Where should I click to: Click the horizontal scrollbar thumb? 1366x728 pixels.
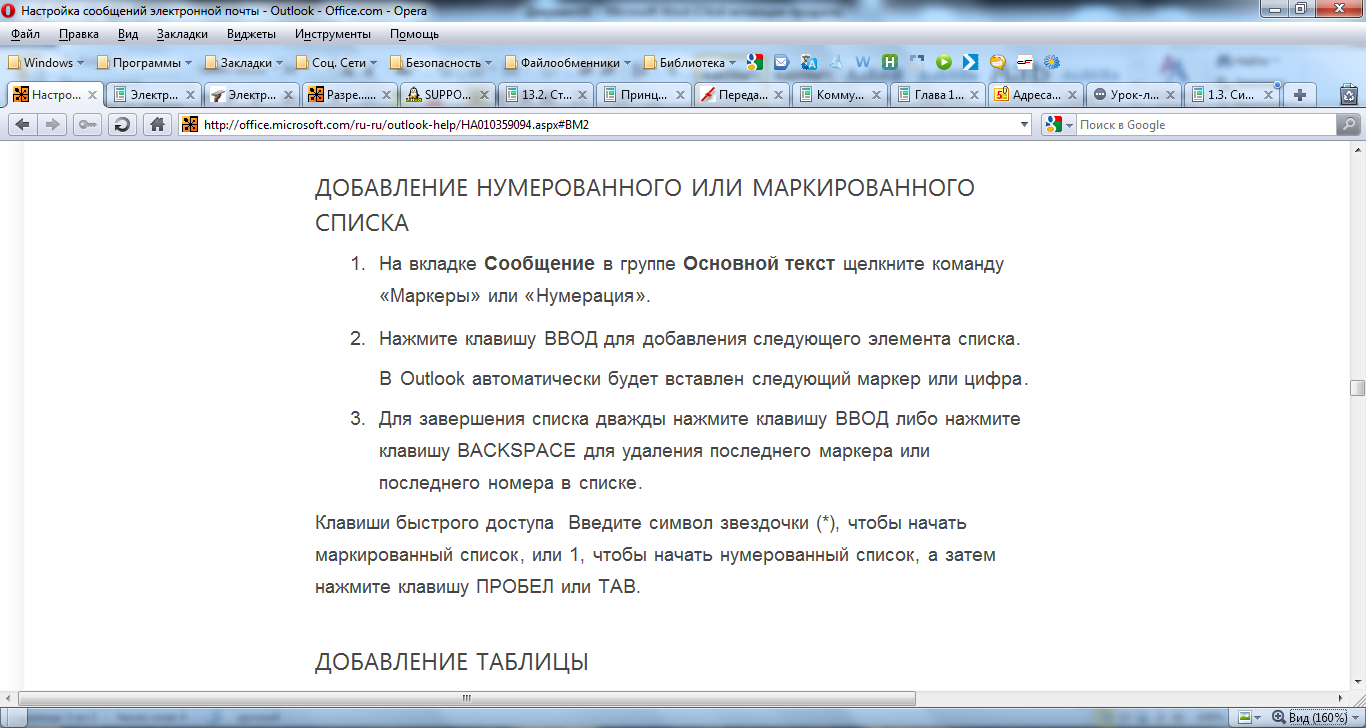pos(465,698)
